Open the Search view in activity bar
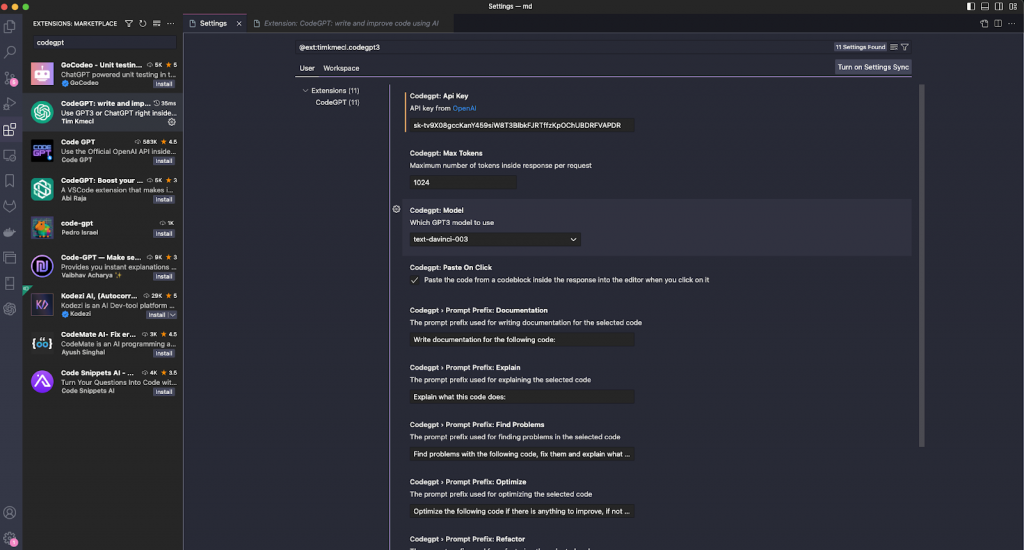1024x550 pixels. pos(10,52)
